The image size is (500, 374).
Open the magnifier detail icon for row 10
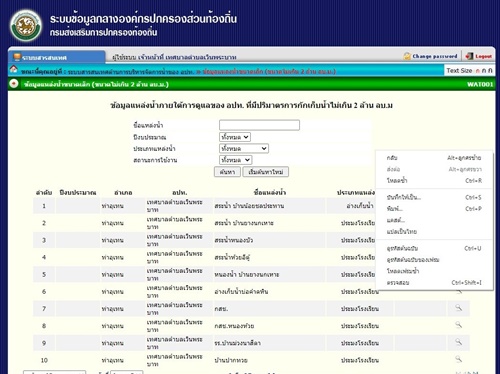click(459, 359)
